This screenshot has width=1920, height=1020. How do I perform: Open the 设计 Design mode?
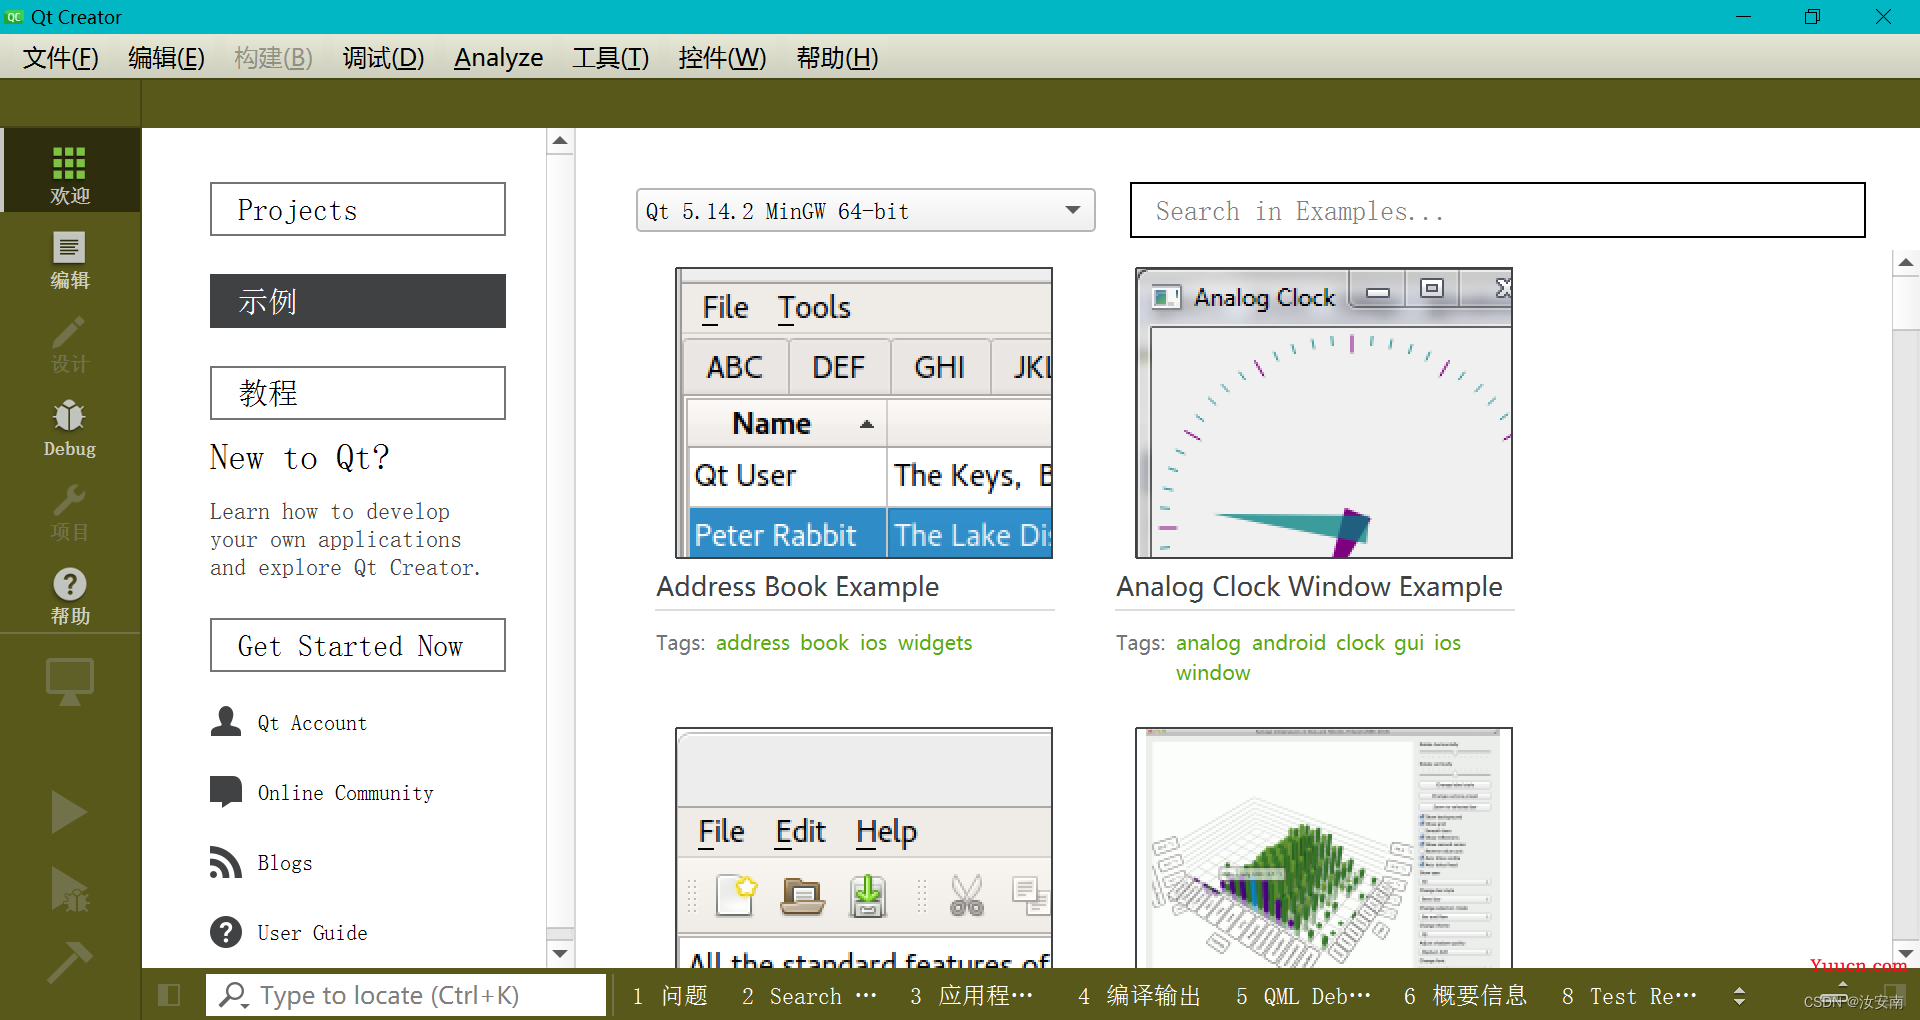pos(70,342)
